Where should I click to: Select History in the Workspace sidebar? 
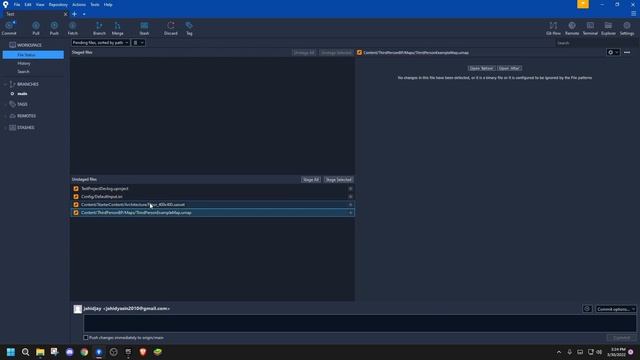24,63
